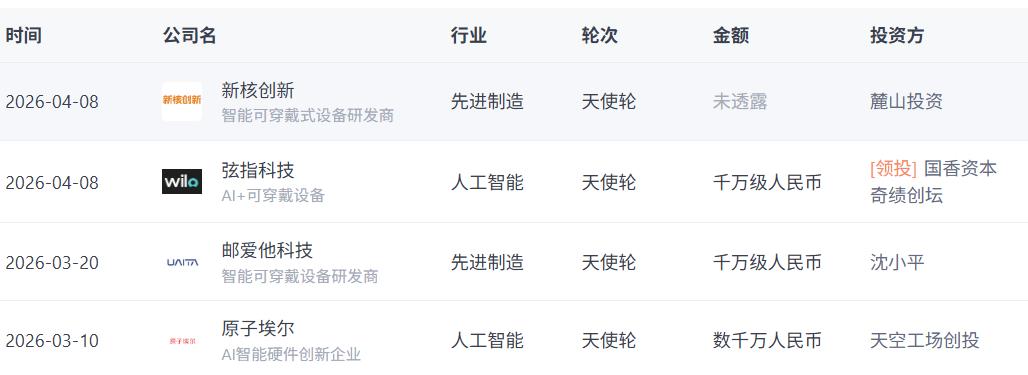Click the wila logo for 弦指科技
This screenshot has height=375, width=1028.
pos(182,182)
